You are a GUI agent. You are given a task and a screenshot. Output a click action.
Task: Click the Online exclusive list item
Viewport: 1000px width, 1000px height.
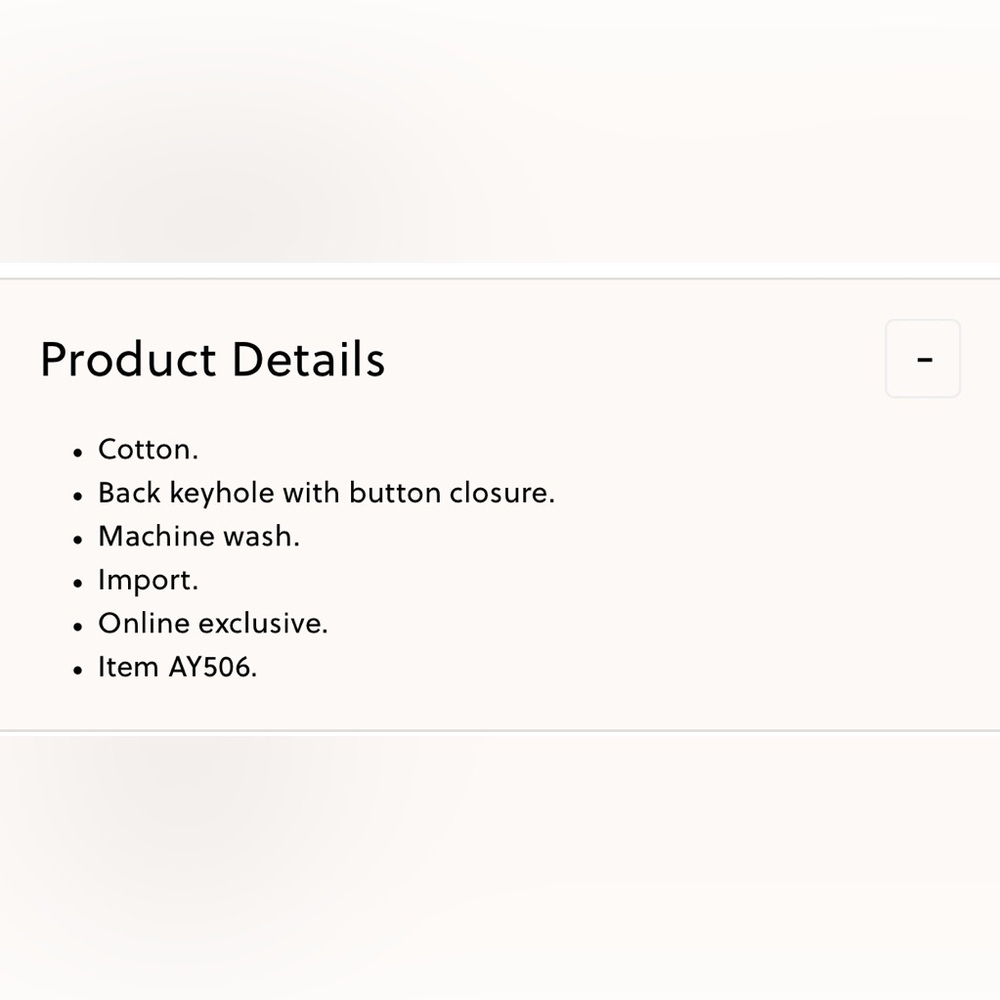click(212, 624)
